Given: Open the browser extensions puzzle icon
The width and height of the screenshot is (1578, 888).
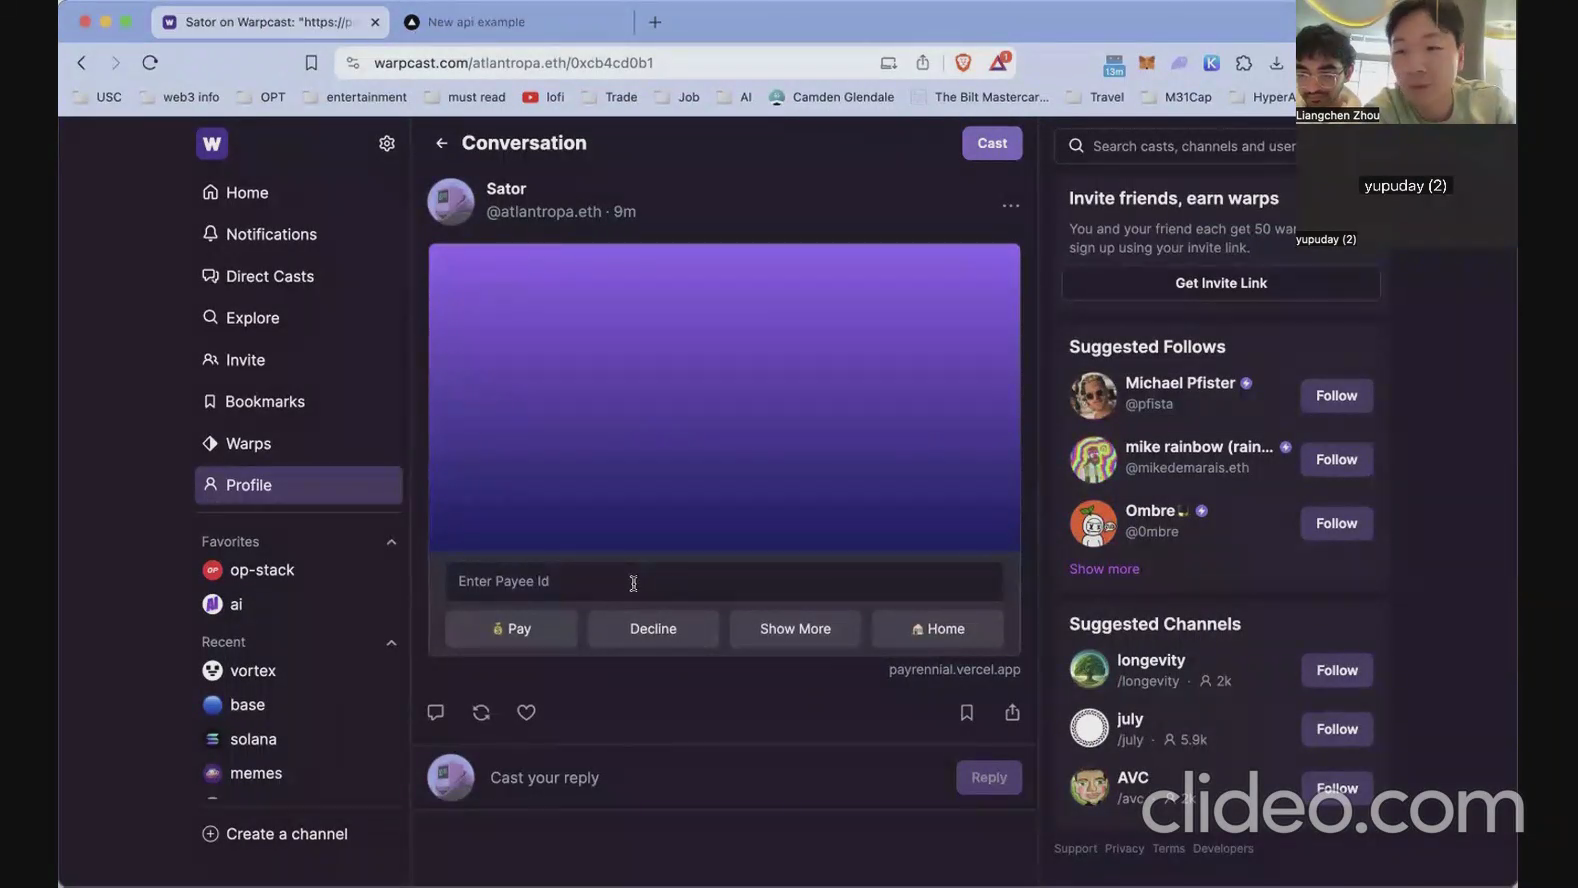Looking at the screenshot, I should 1244,63.
